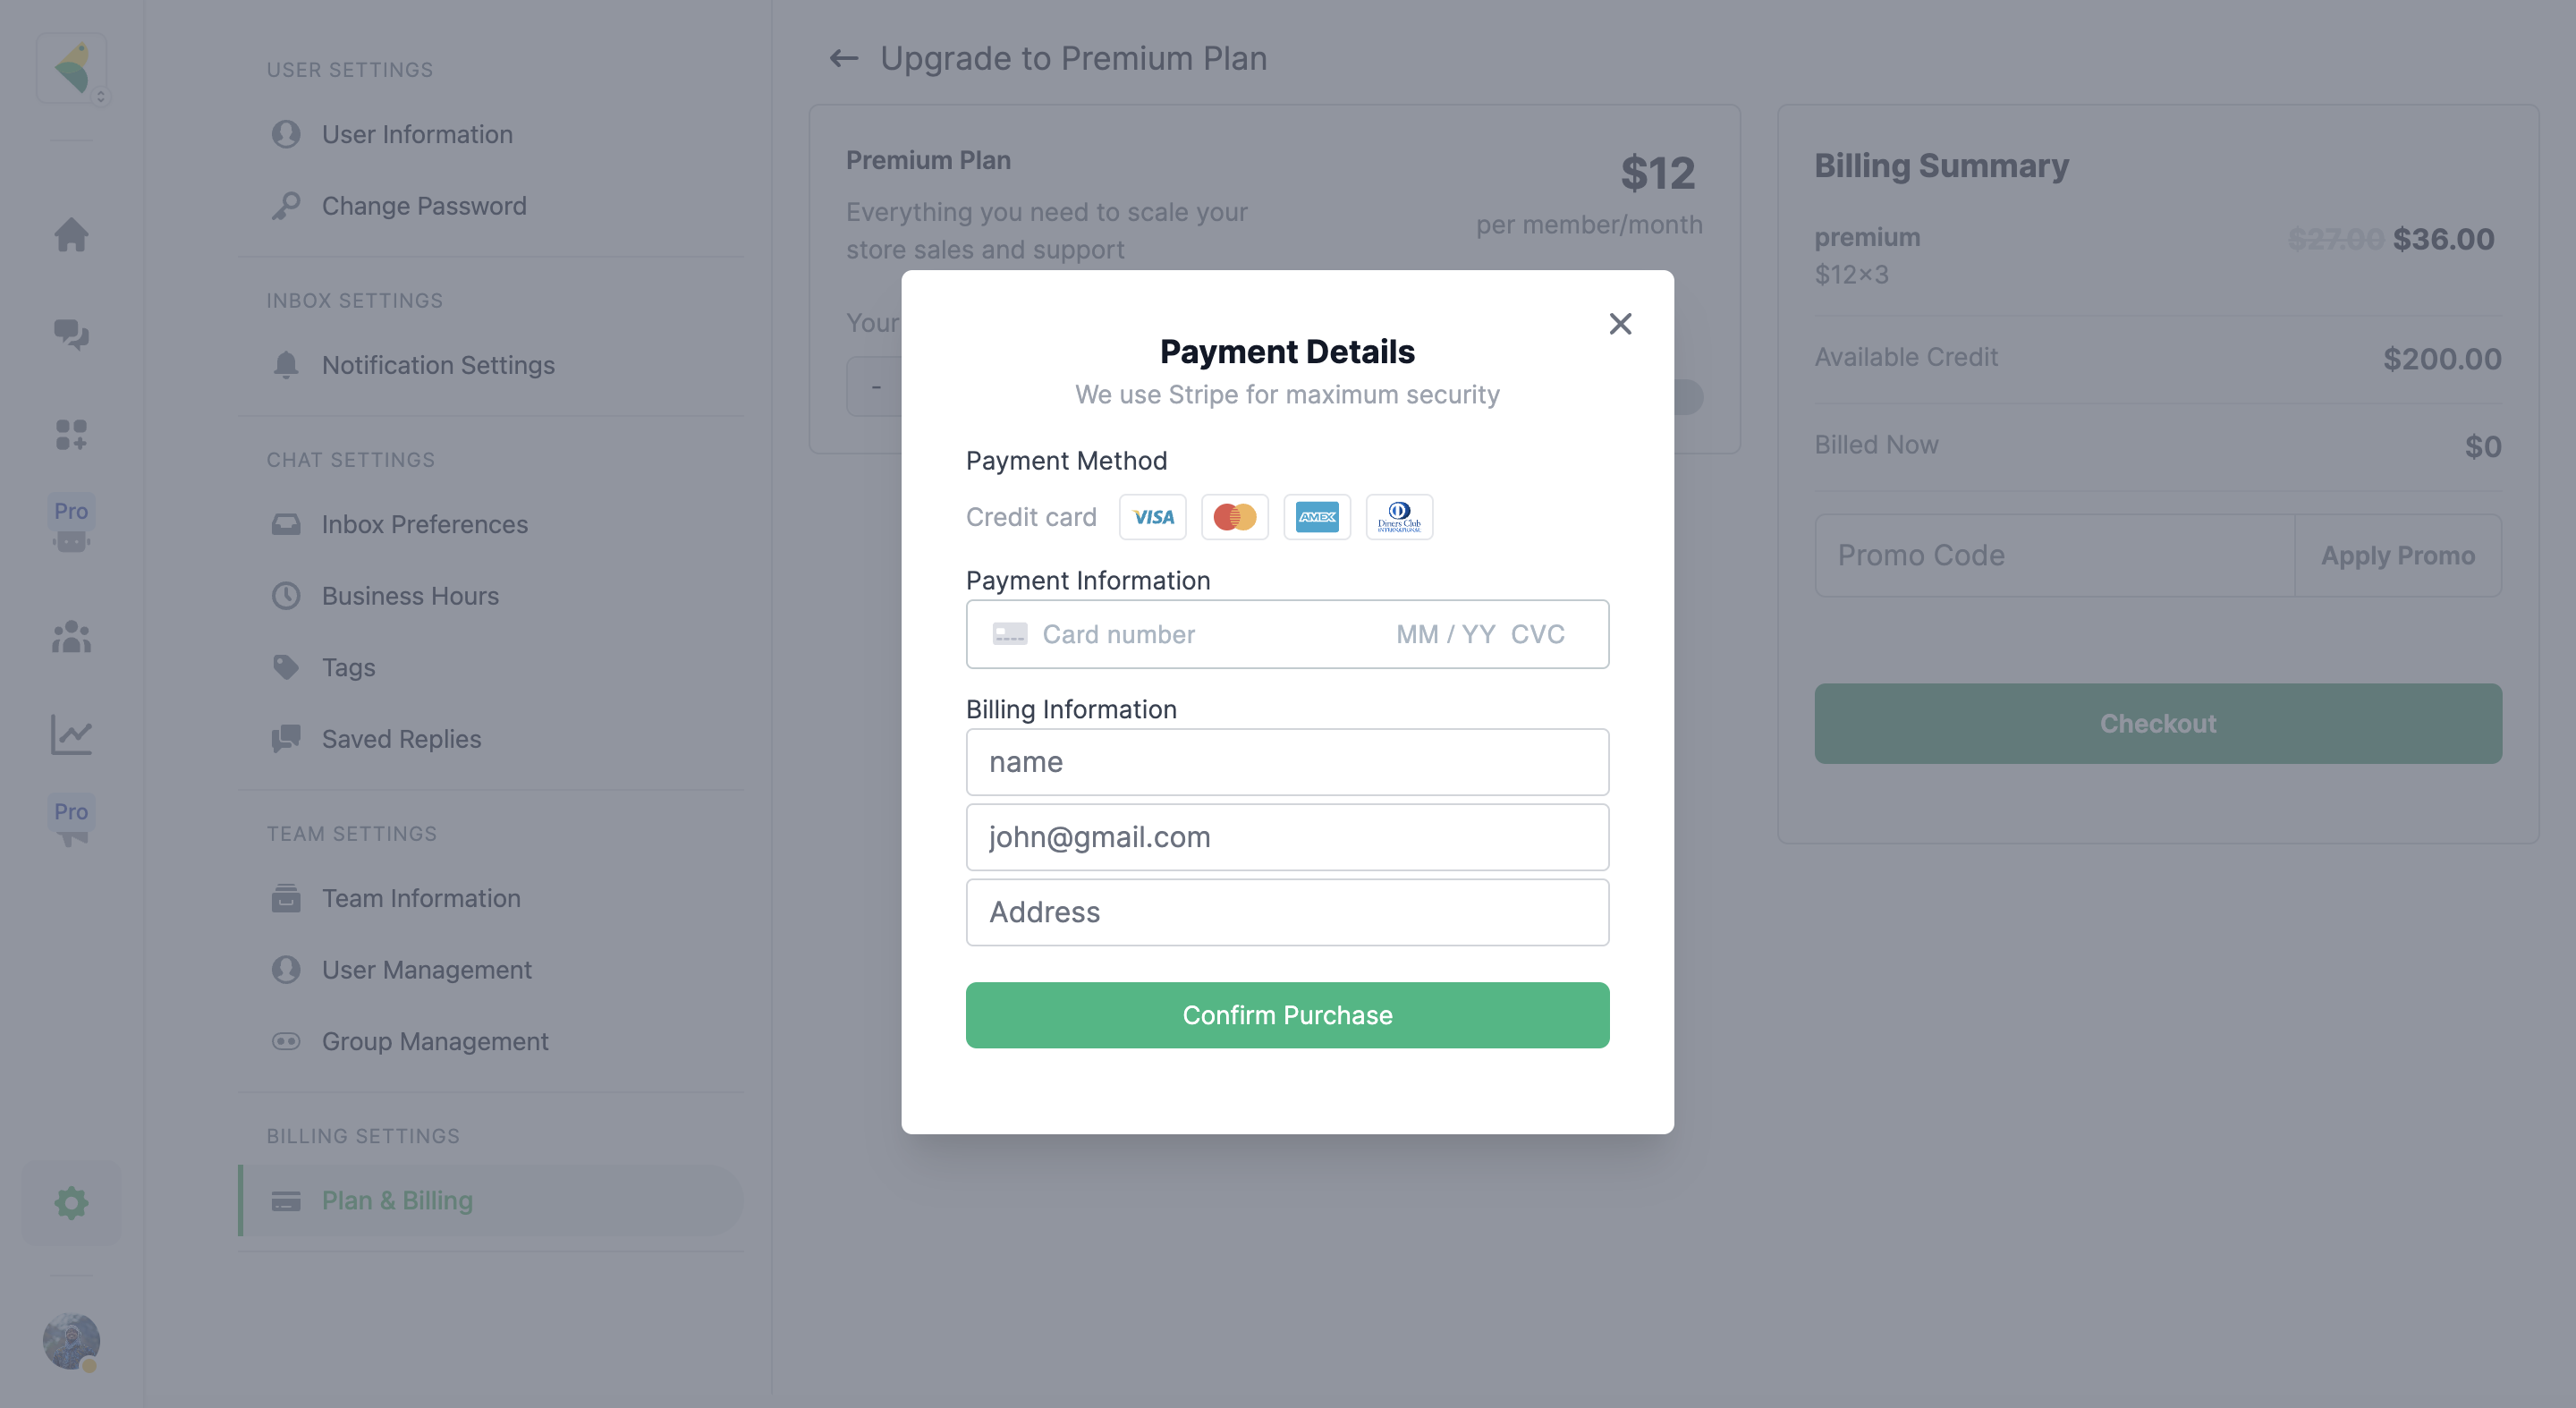Select the Mastercard payment icon
The width and height of the screenshot is (2576, 1408).
(1234, 517)
